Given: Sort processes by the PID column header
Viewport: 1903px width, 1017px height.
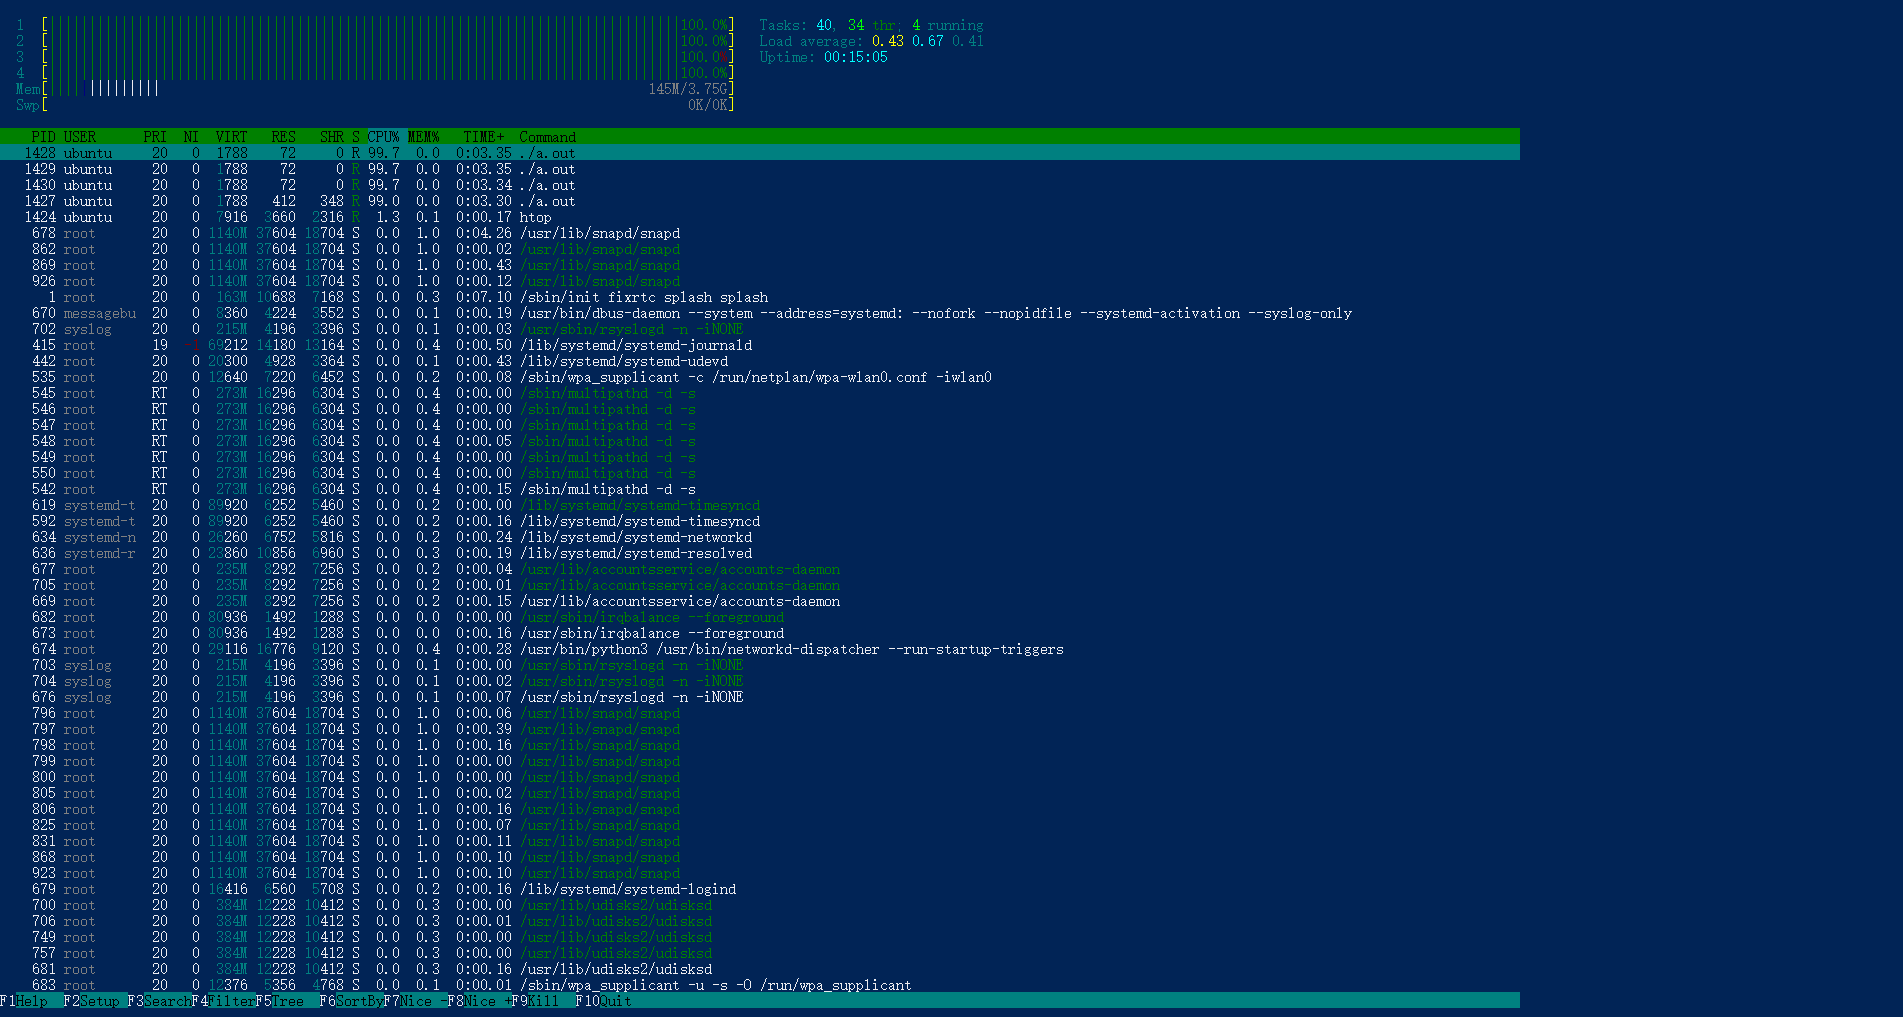Looking at the screenshot, I should [x=43, y=137].
